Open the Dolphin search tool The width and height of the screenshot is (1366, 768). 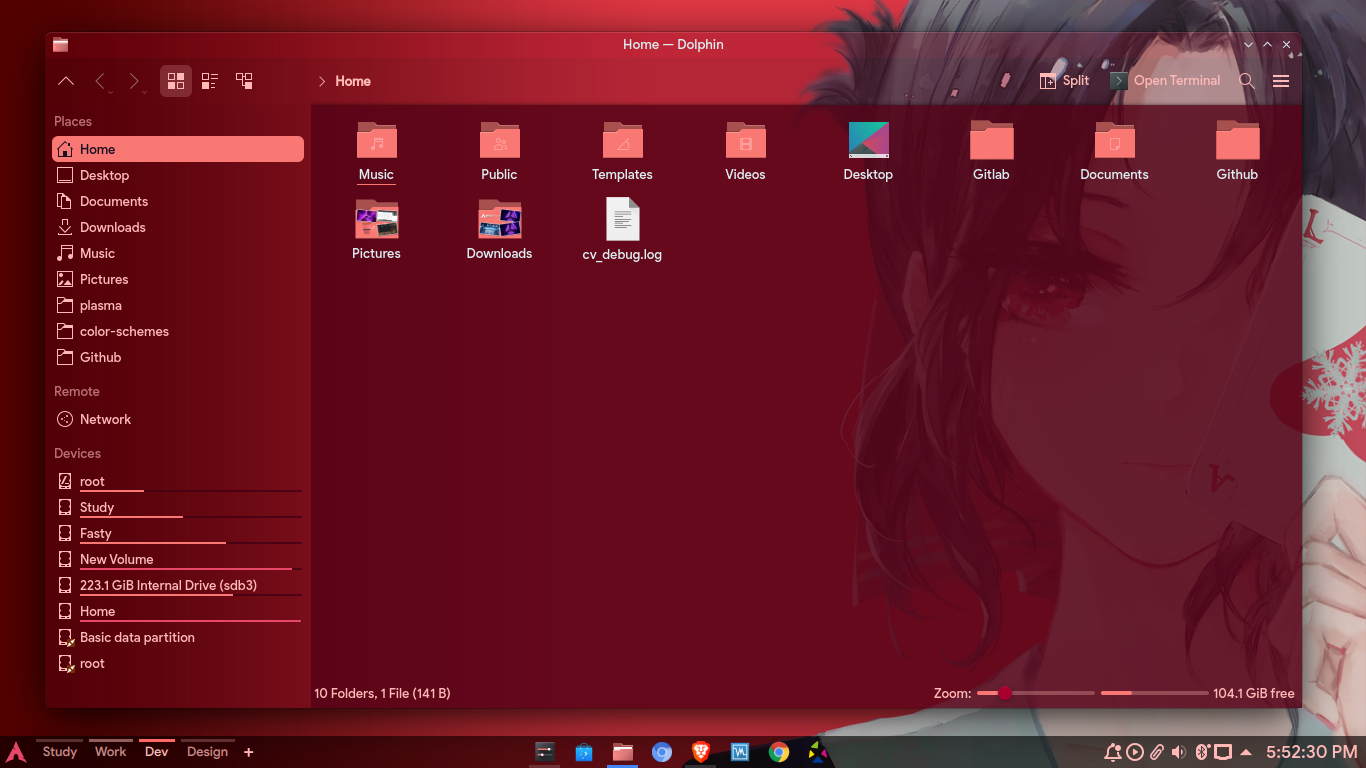click(1247, 81)
